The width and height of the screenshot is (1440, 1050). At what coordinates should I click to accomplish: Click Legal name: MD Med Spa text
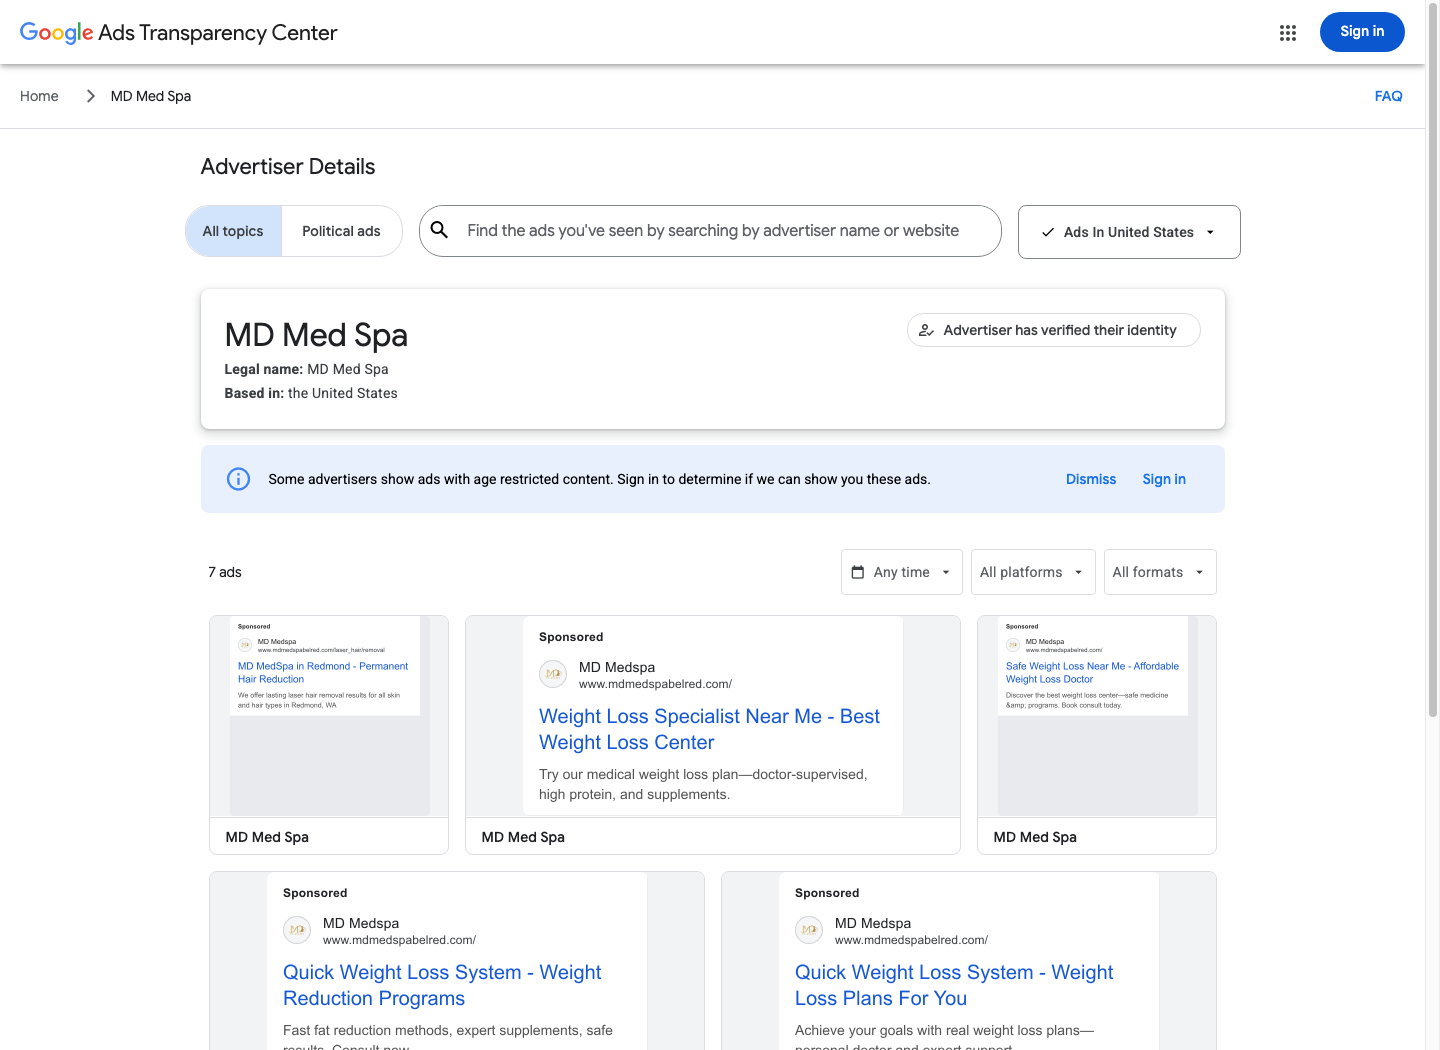point(306,369)
